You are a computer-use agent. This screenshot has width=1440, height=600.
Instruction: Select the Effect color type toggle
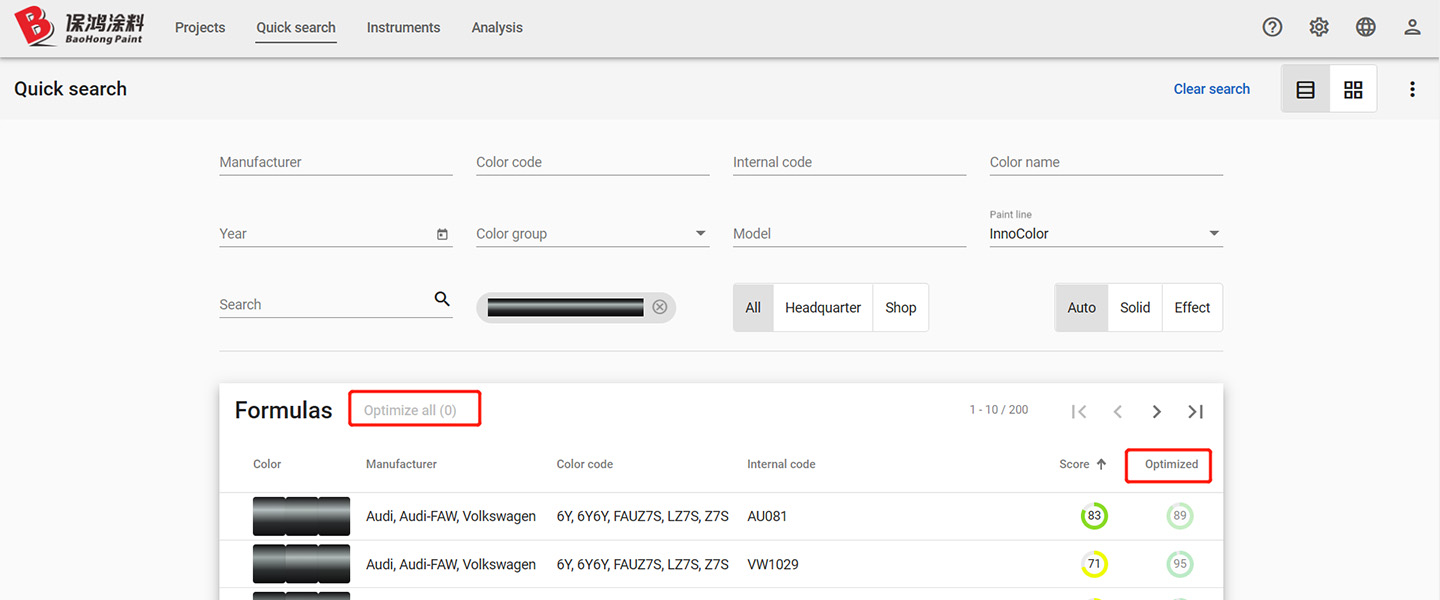[x=1192, y=307]
